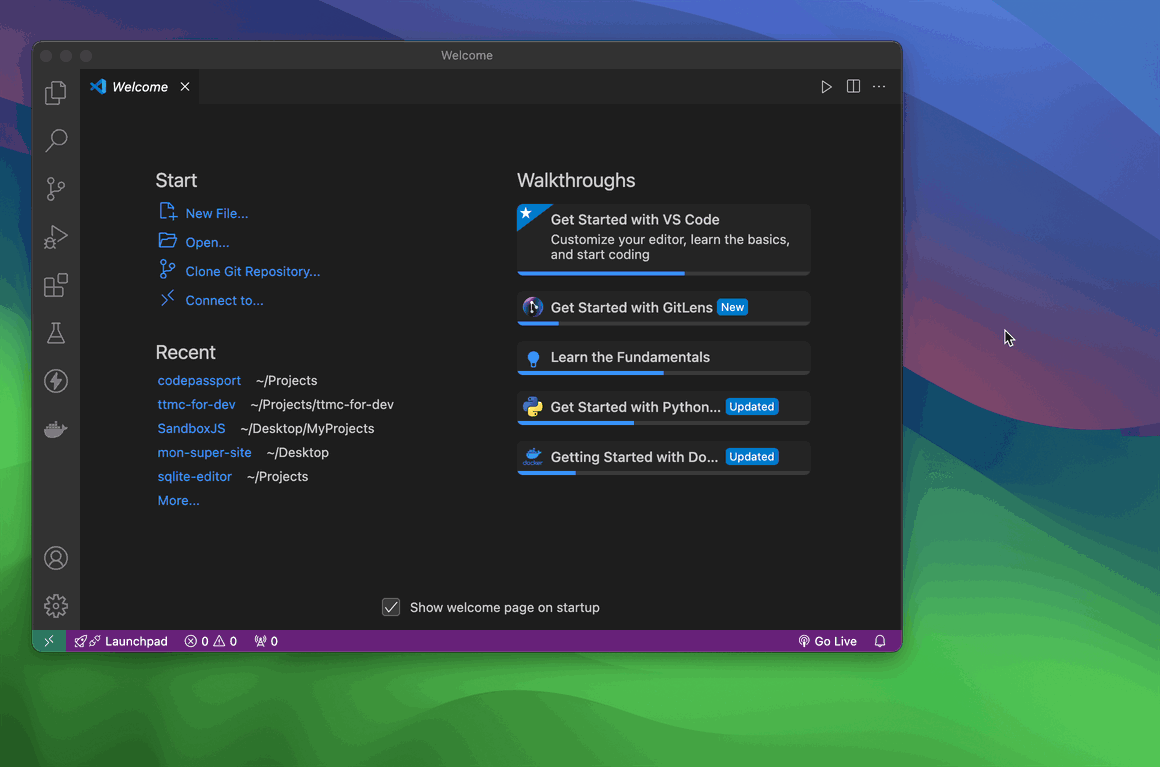This screenshot has height=767, width=1160.
Task: Open Run and Debug view icon
Action: 55,237
